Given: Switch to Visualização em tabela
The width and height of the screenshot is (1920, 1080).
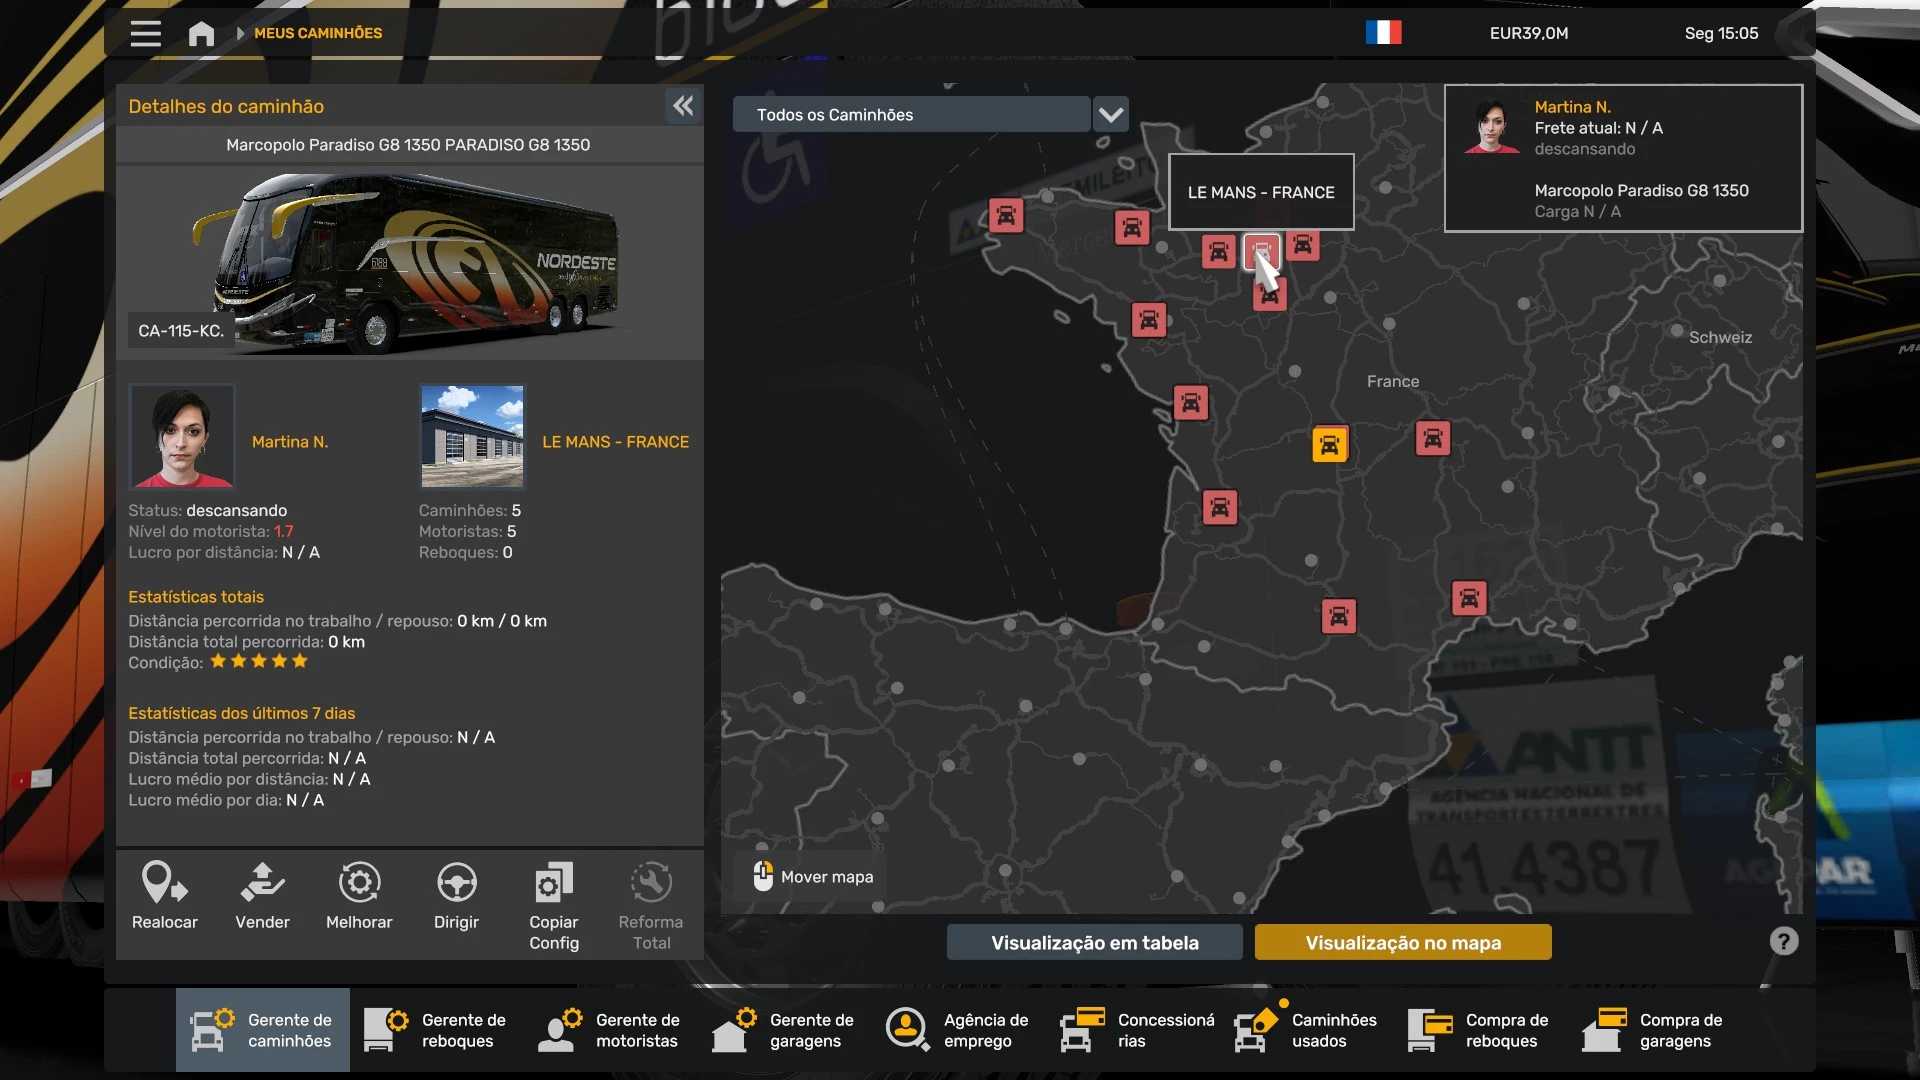Looking at the screenshot, I should tap(1094, 942).
